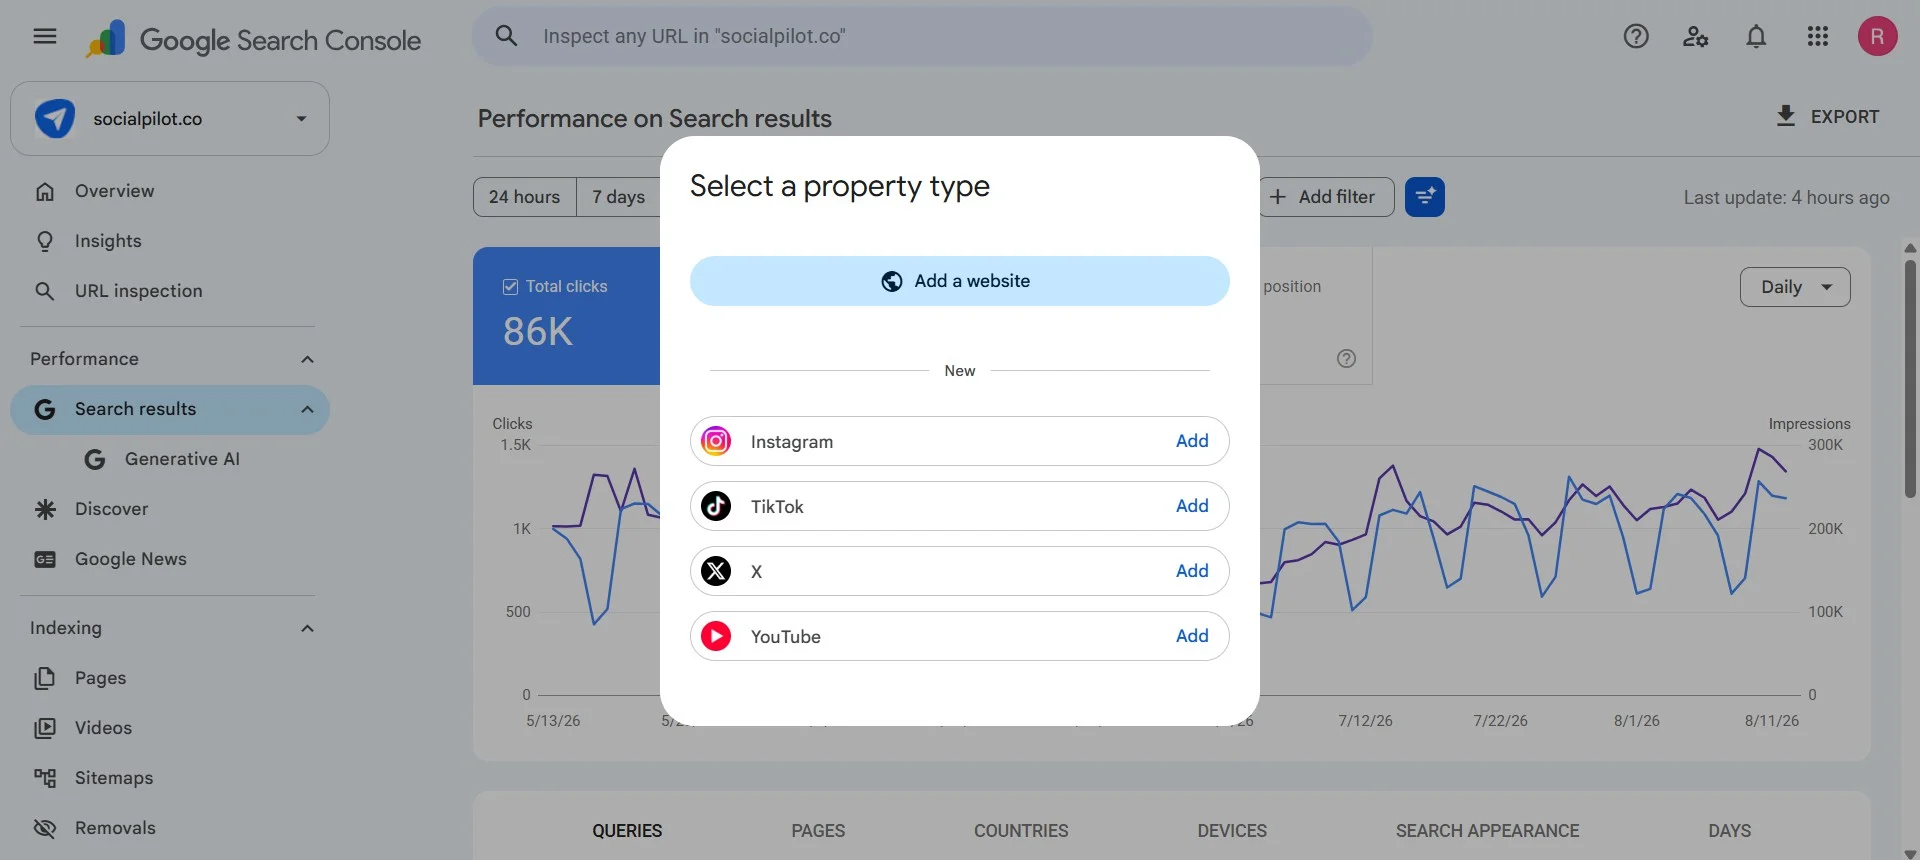Open the socialpilot.co property dropdown
The height and width of the screenshot is (860, 1920).
point(170,119)
